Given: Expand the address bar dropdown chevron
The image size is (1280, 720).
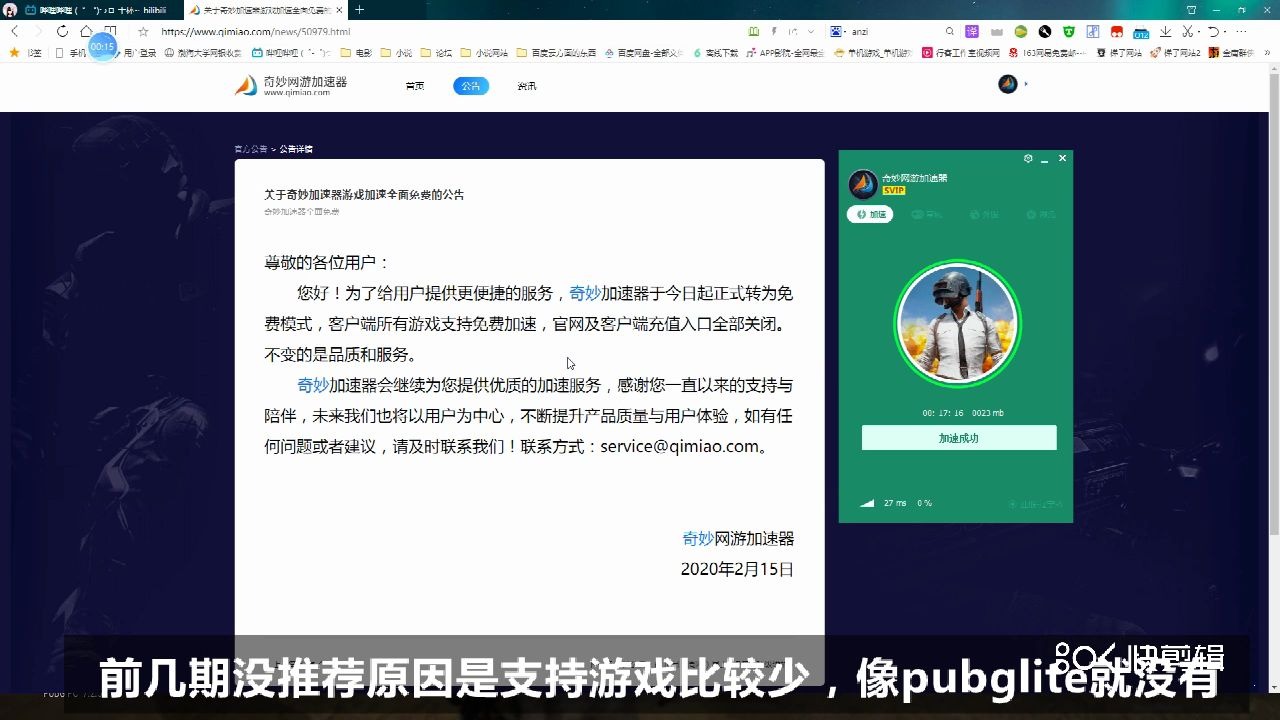Looking at the screenshot, I should point(810,32).
